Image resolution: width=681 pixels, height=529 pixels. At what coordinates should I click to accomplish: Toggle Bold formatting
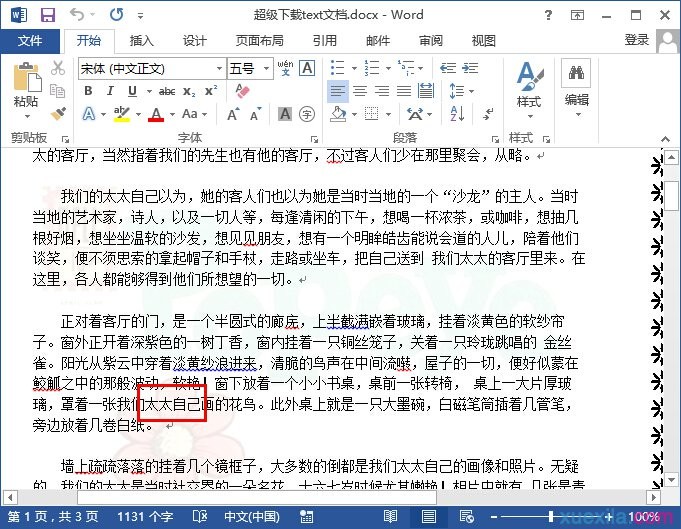[x=88, y=91]
